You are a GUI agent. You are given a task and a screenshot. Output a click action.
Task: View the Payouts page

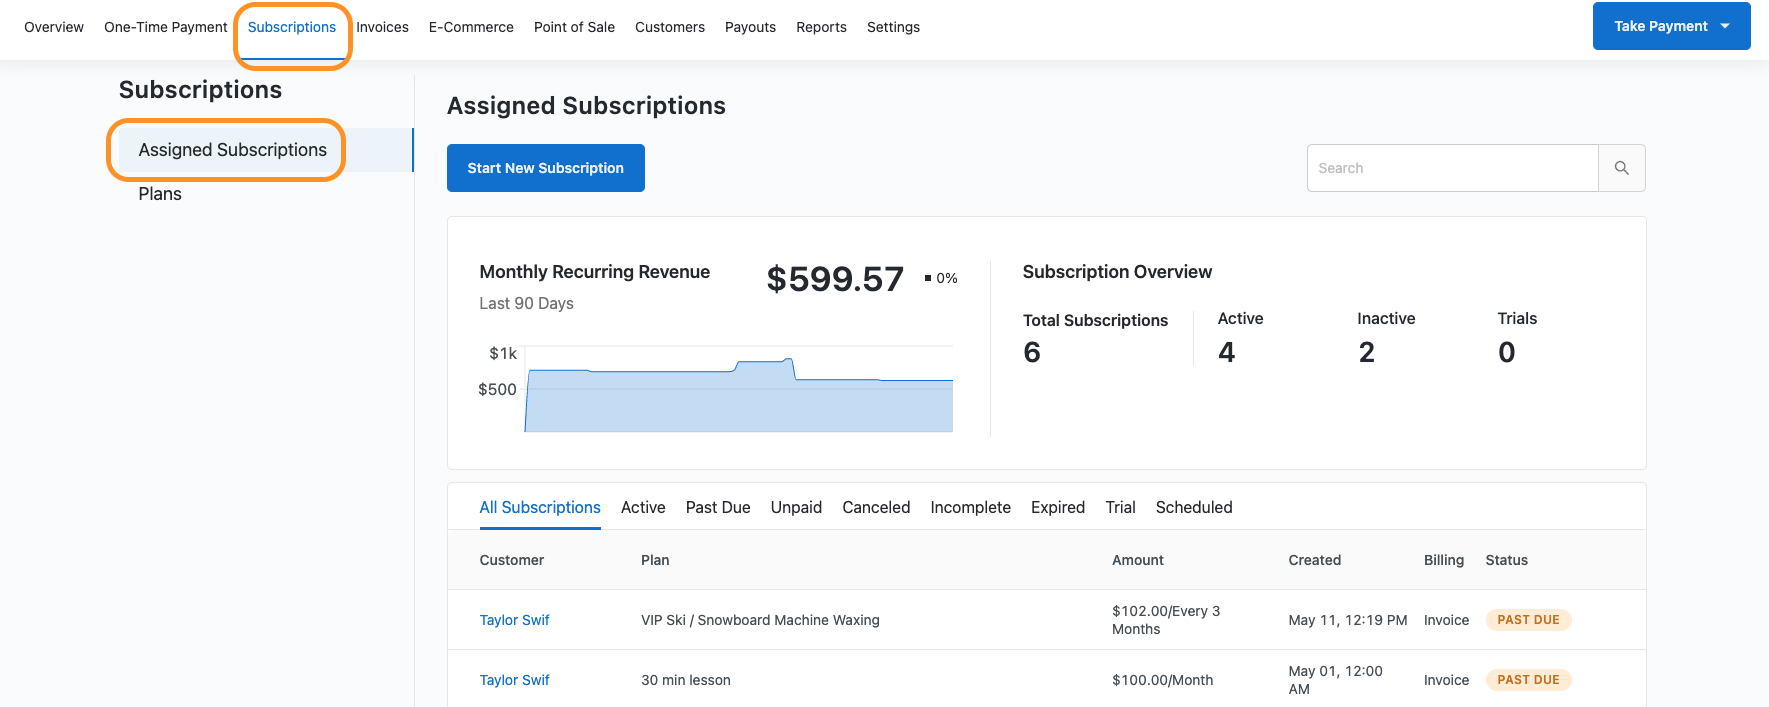750,27
